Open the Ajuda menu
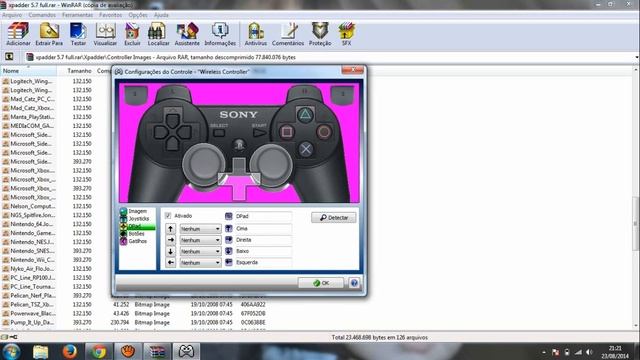This screenshot has height=360, width=640. point(161,15)
